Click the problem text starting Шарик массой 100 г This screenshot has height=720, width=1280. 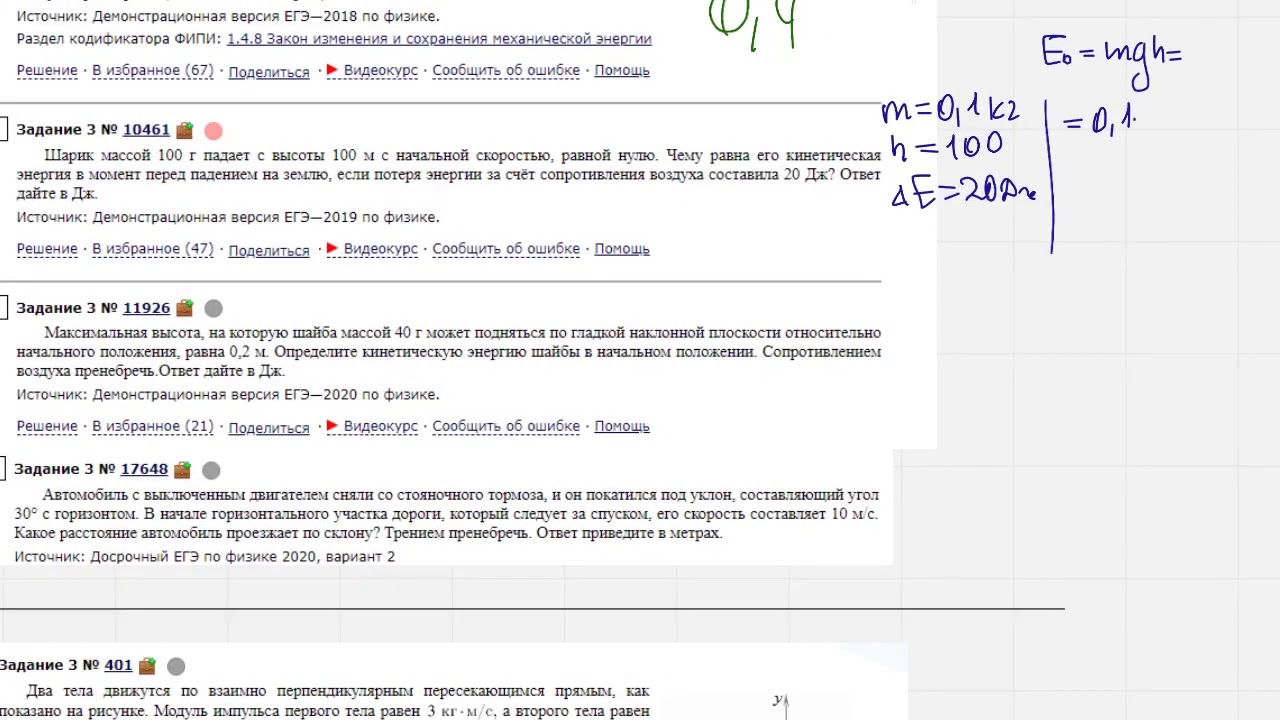449,174
